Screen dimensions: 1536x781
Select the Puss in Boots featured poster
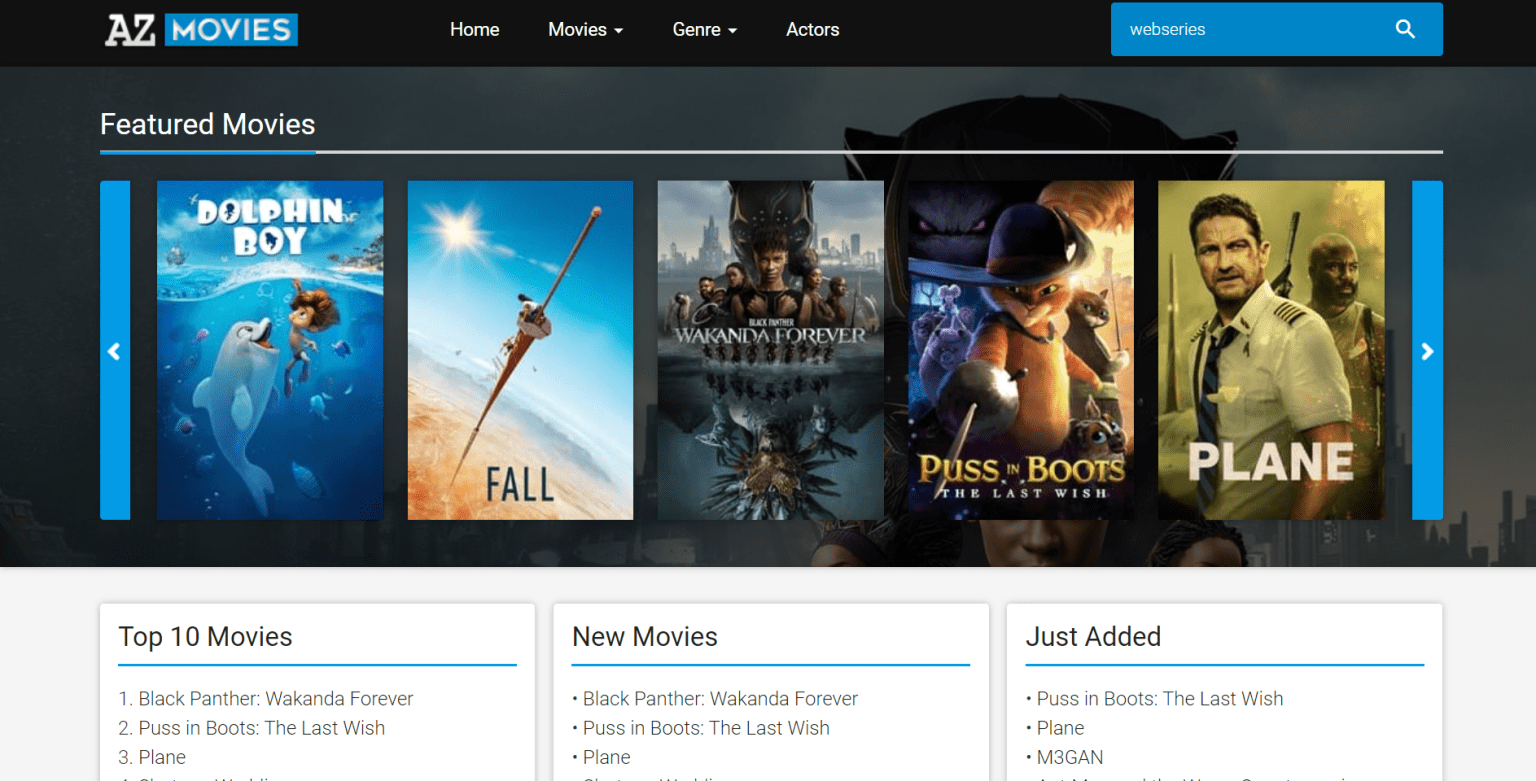click(1019, 350)
